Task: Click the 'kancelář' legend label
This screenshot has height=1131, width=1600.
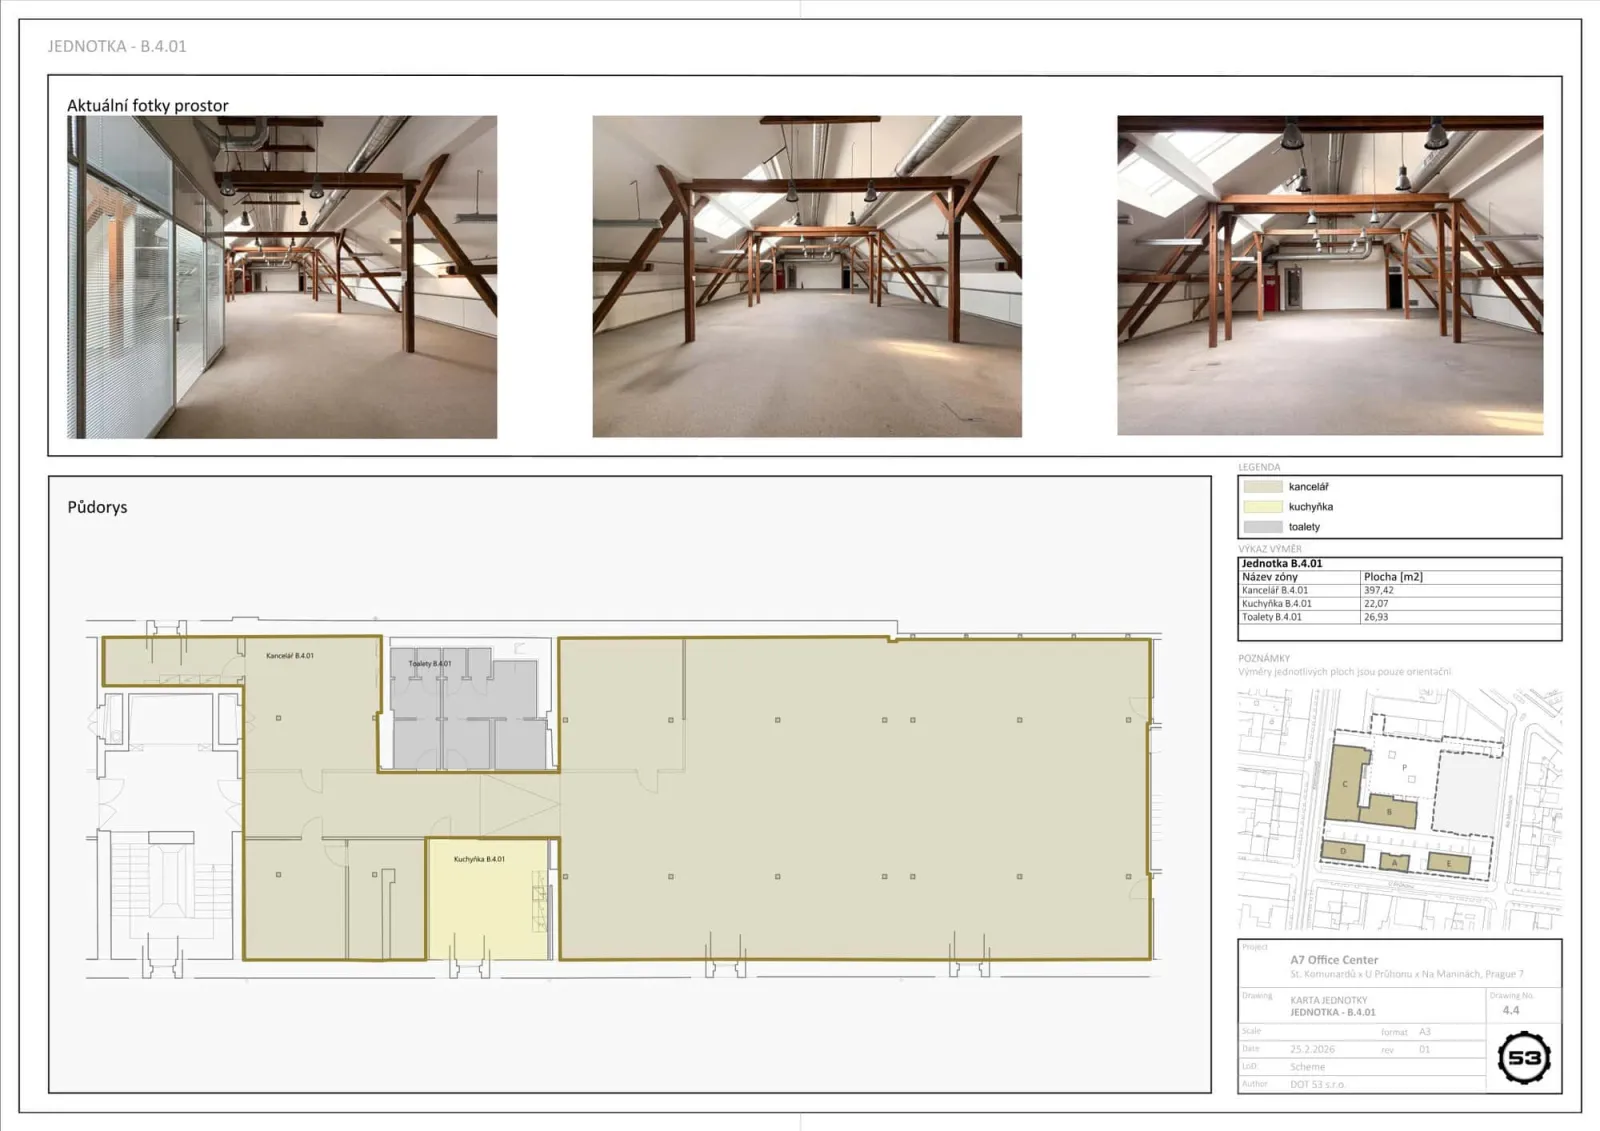Action: click(x=1309, y=487)
